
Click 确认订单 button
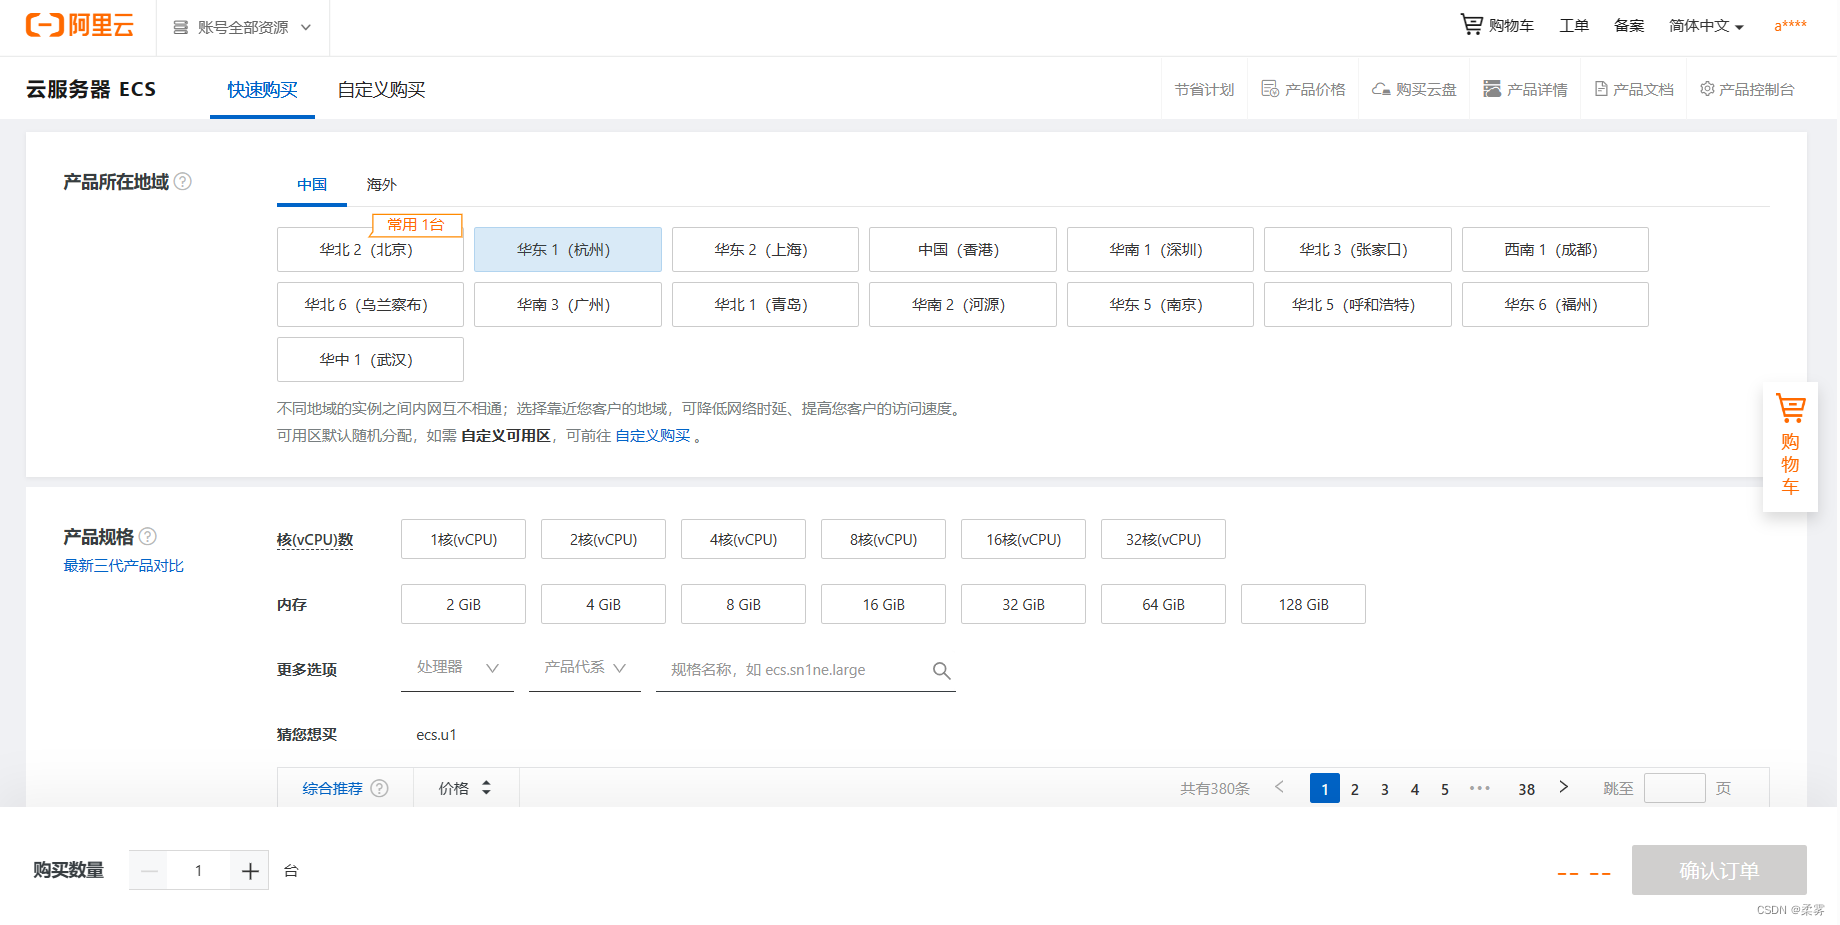1719,870
